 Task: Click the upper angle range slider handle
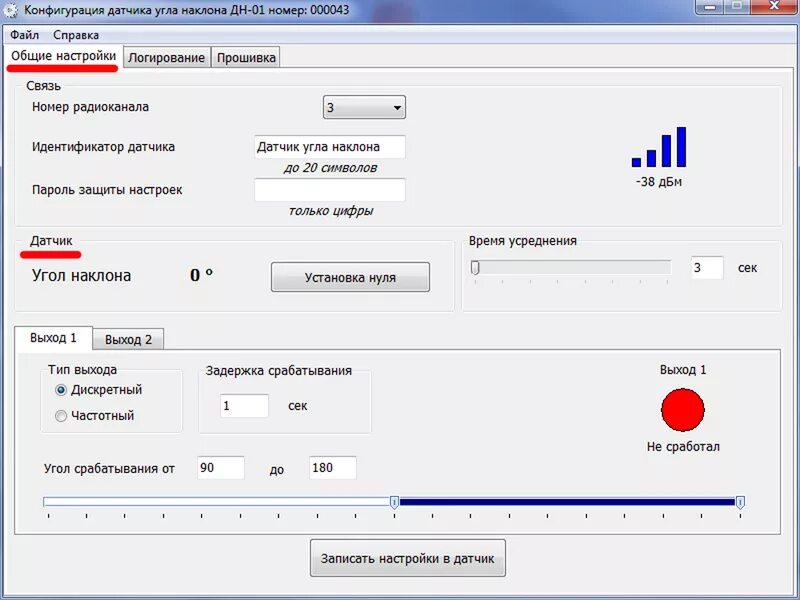740,503
